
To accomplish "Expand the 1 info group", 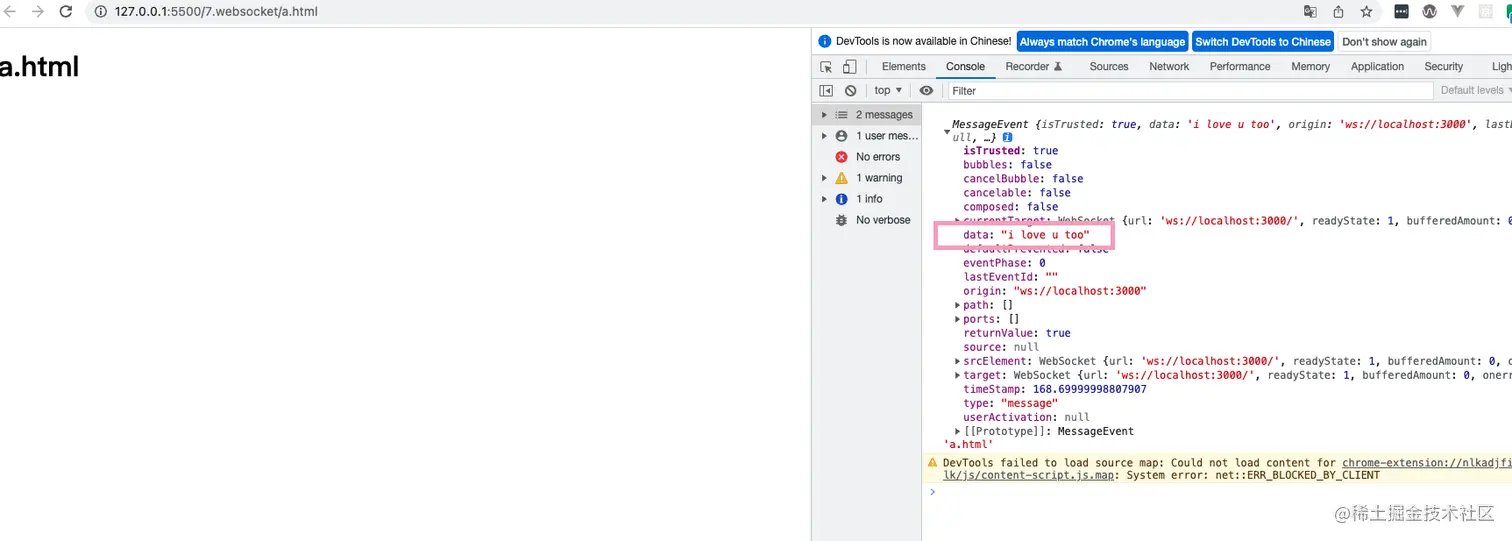I will [824, 199].
